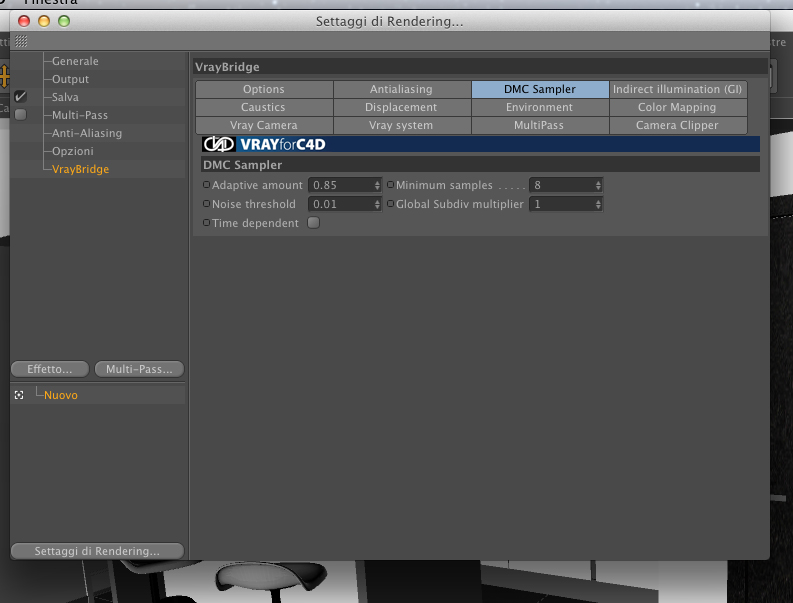The image size is (793, 603).
Task: Close the Settaggi di Rendering window
Action: (x=24, y=21)
